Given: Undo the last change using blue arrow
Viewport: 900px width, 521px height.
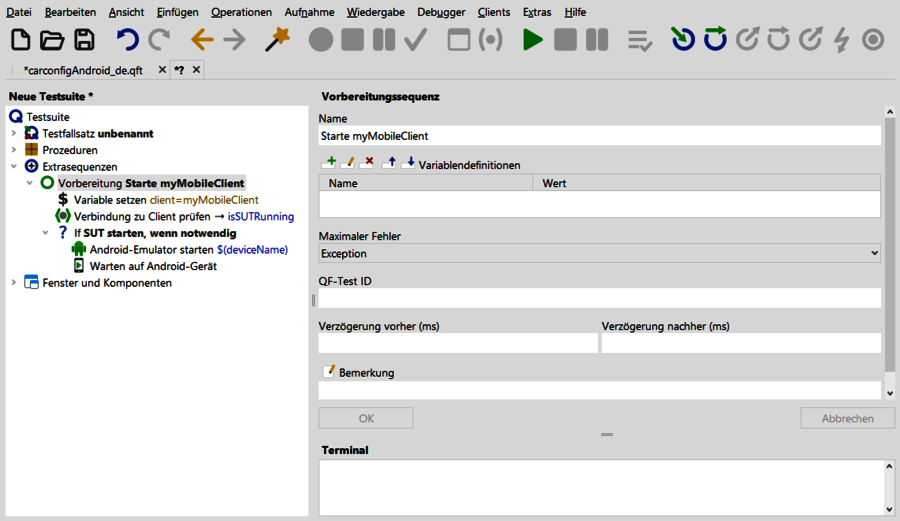Looking at the screenshot, I should [x=127, y=40].
